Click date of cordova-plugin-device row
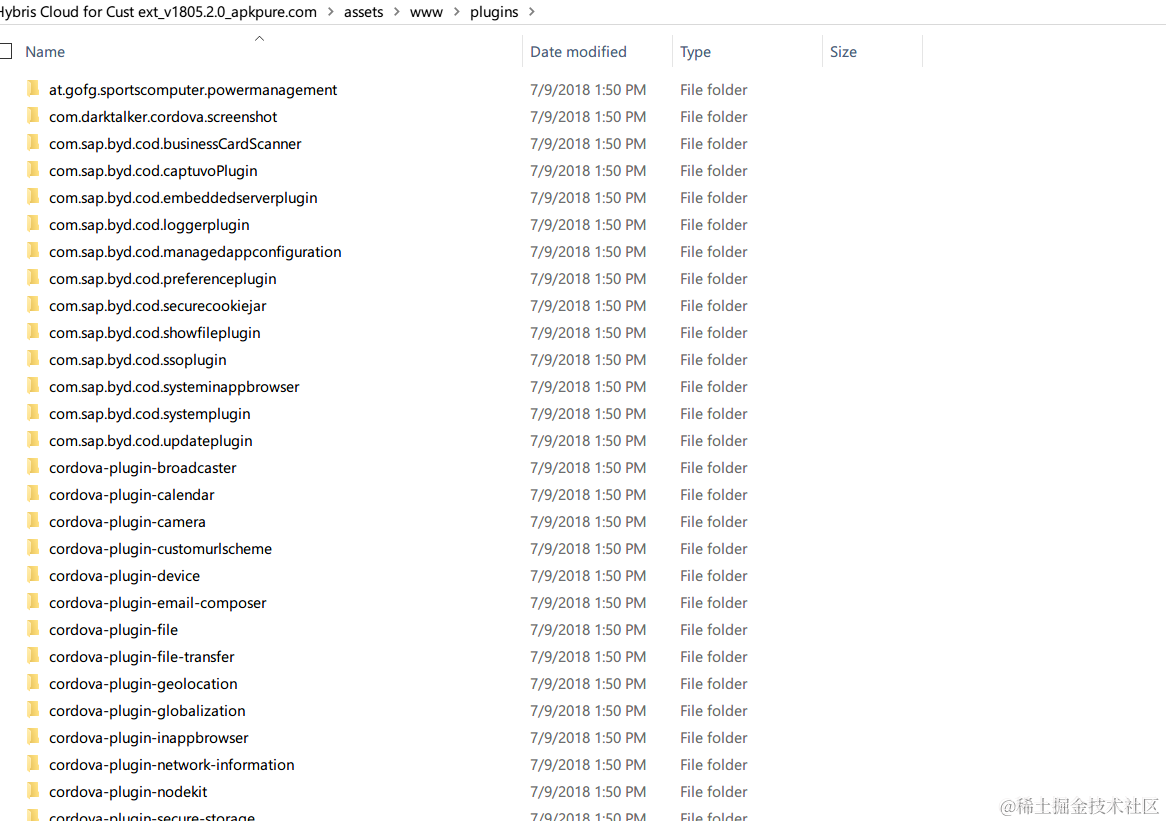This screenshot has width=1166, height=823. 587,575
